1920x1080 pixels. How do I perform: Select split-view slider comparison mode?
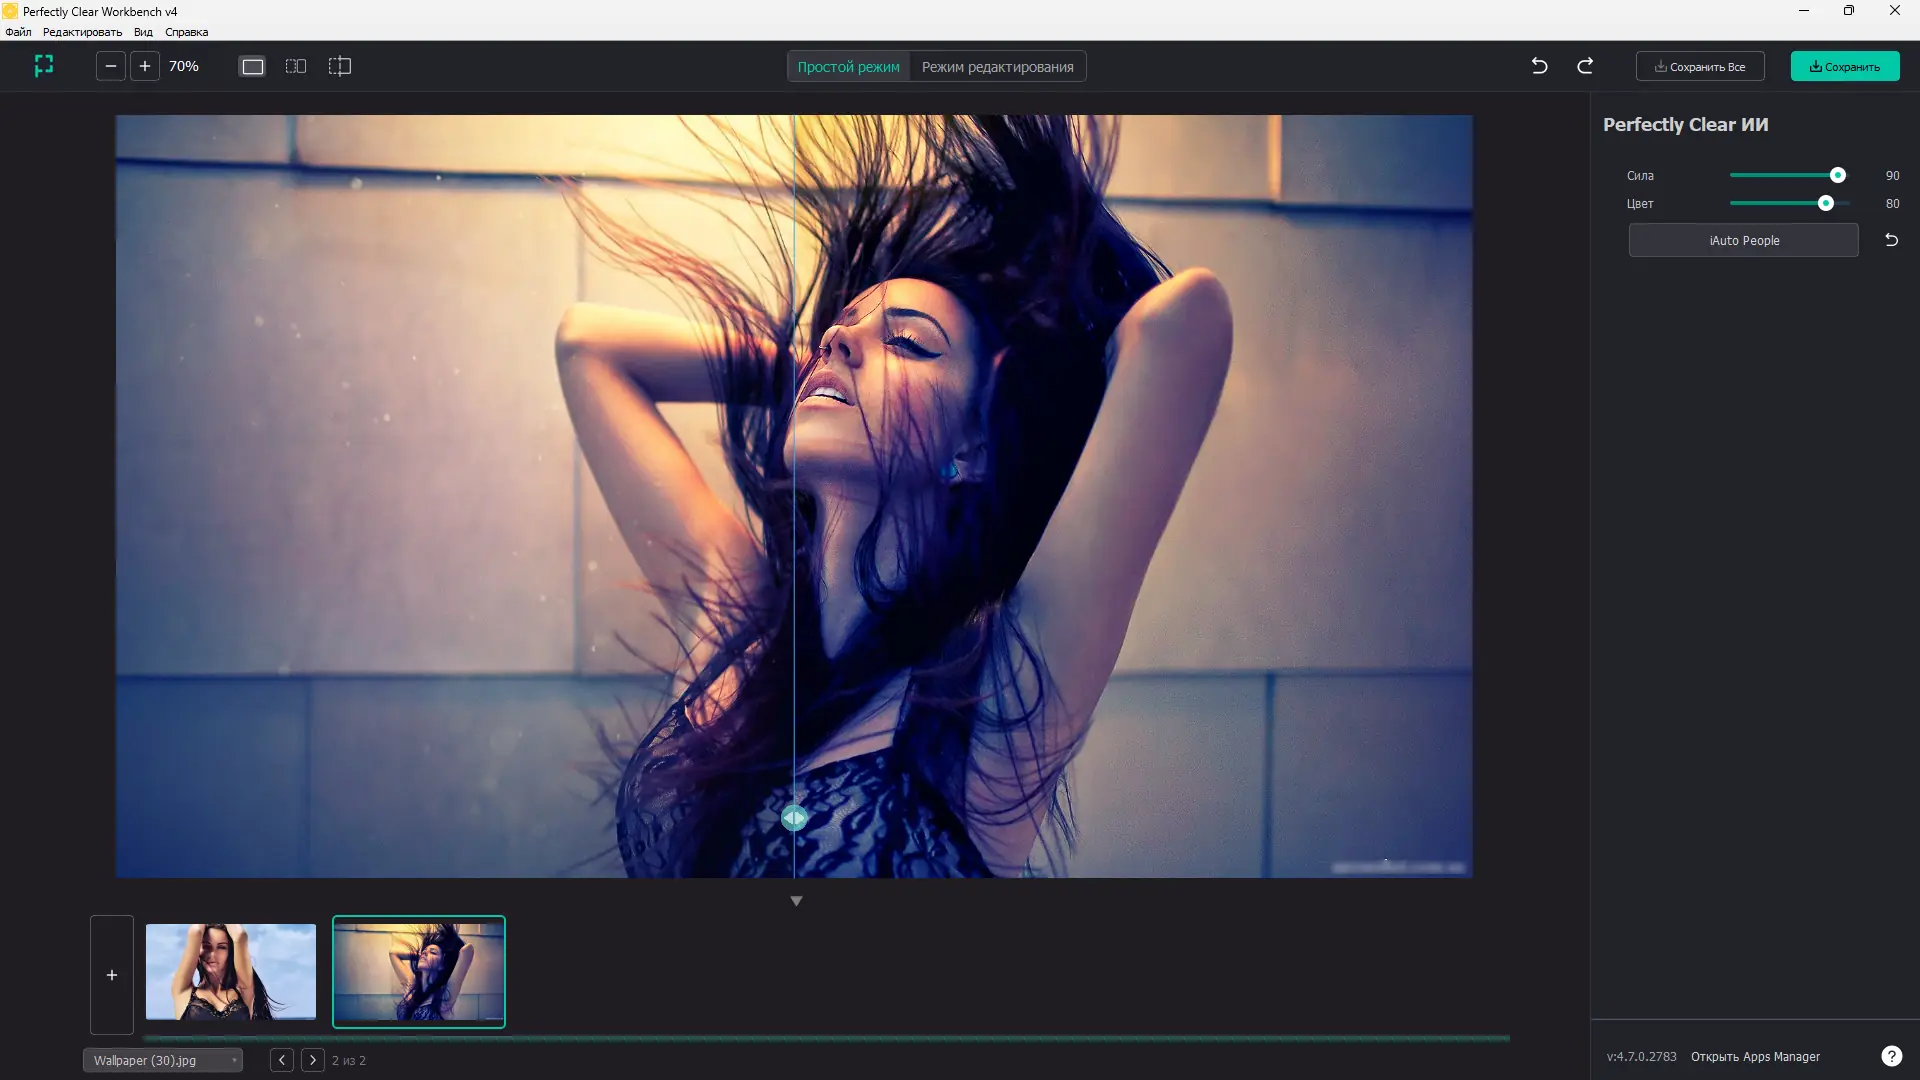pos(340,66)
